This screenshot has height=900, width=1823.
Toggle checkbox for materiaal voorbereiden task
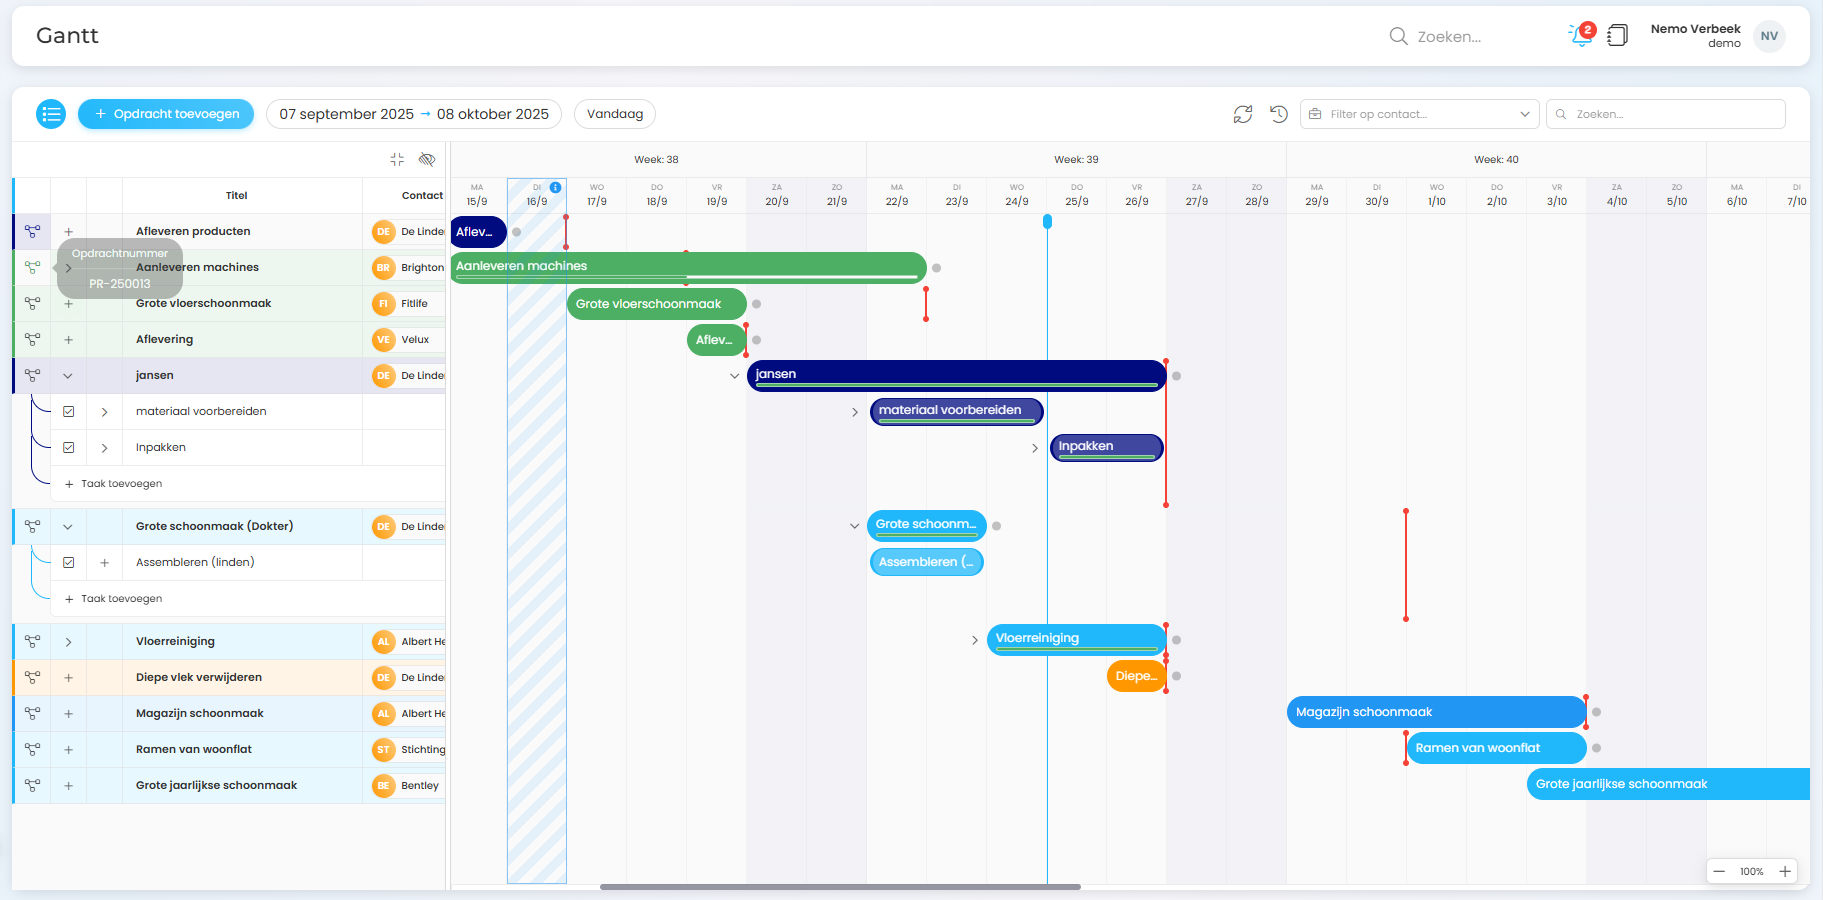tap(69, 412)
